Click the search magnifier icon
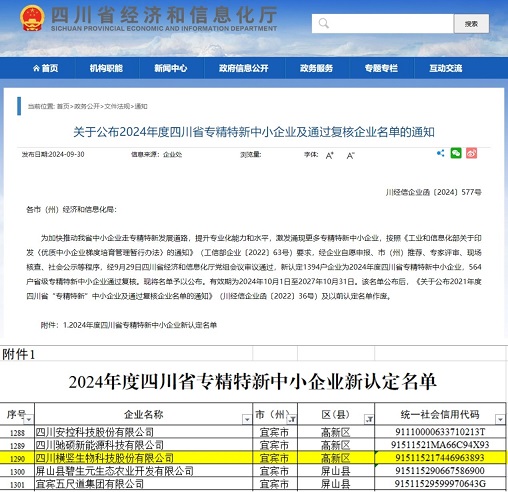This screenshot has width=508, height=492. pos(323,23)
